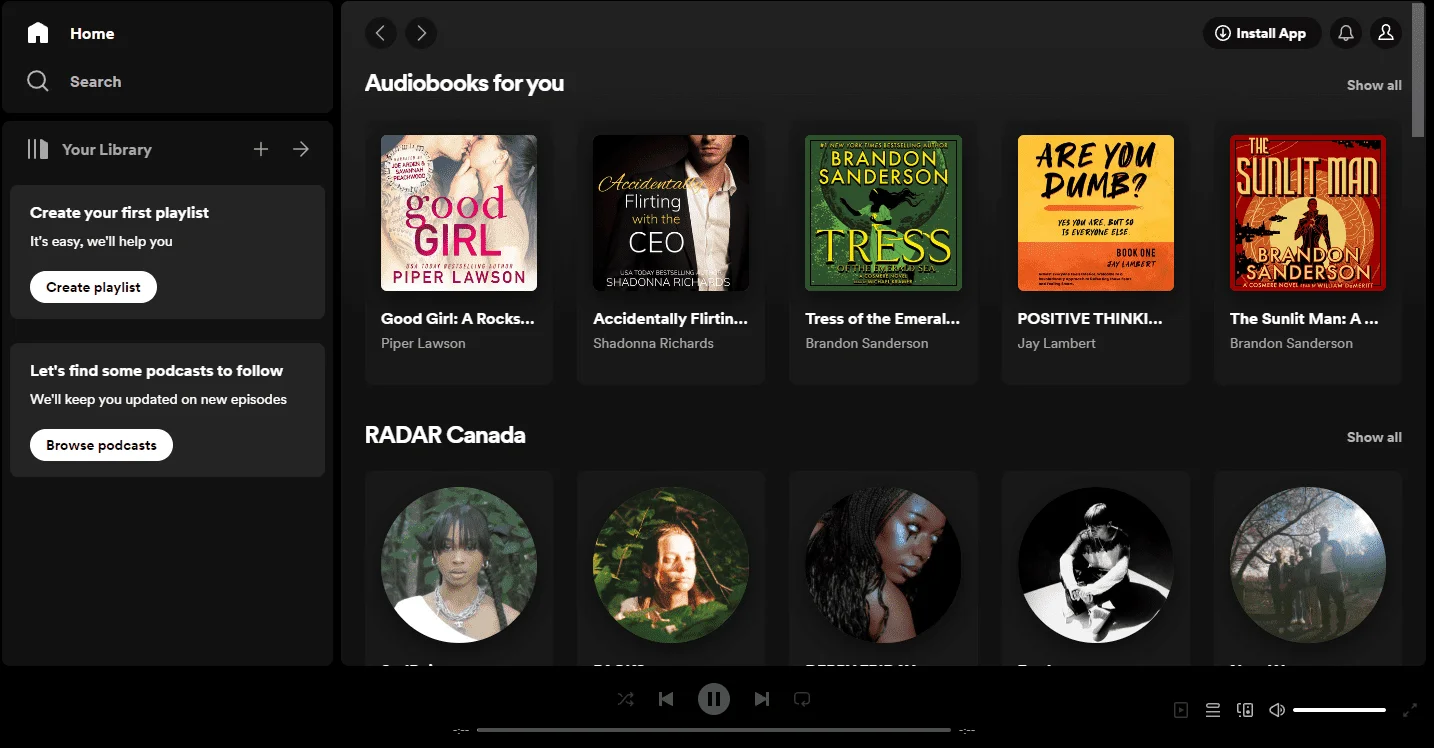Click author name Shadonna Richards

[653, 343]
